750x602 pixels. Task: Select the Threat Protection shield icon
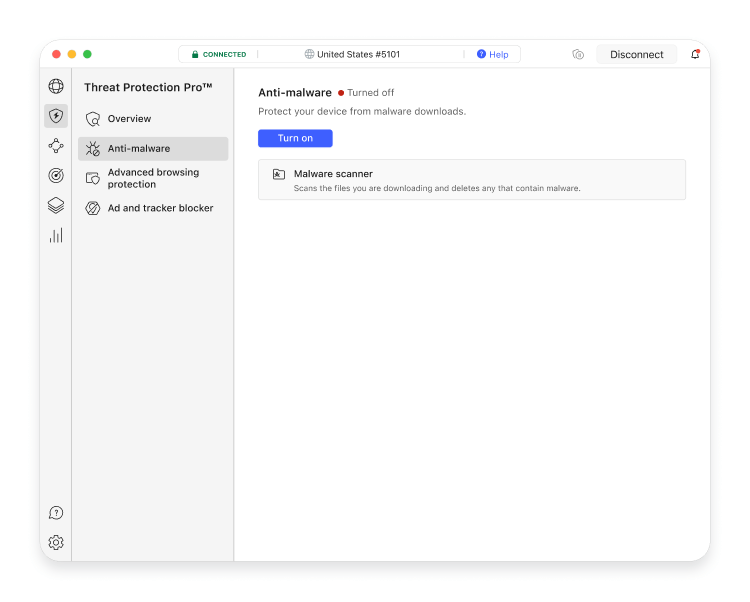coord(56,116)
